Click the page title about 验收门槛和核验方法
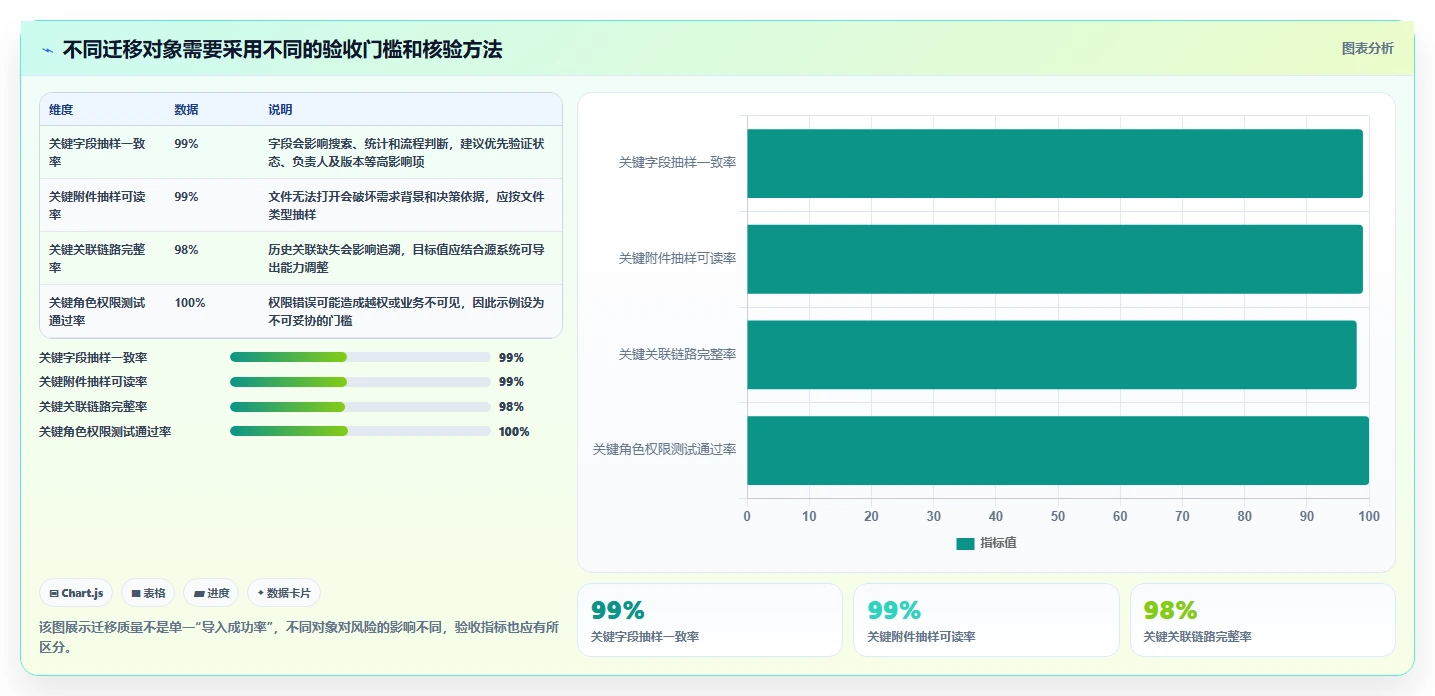This screenshot has height=696, width=1435. pos(282,50)
